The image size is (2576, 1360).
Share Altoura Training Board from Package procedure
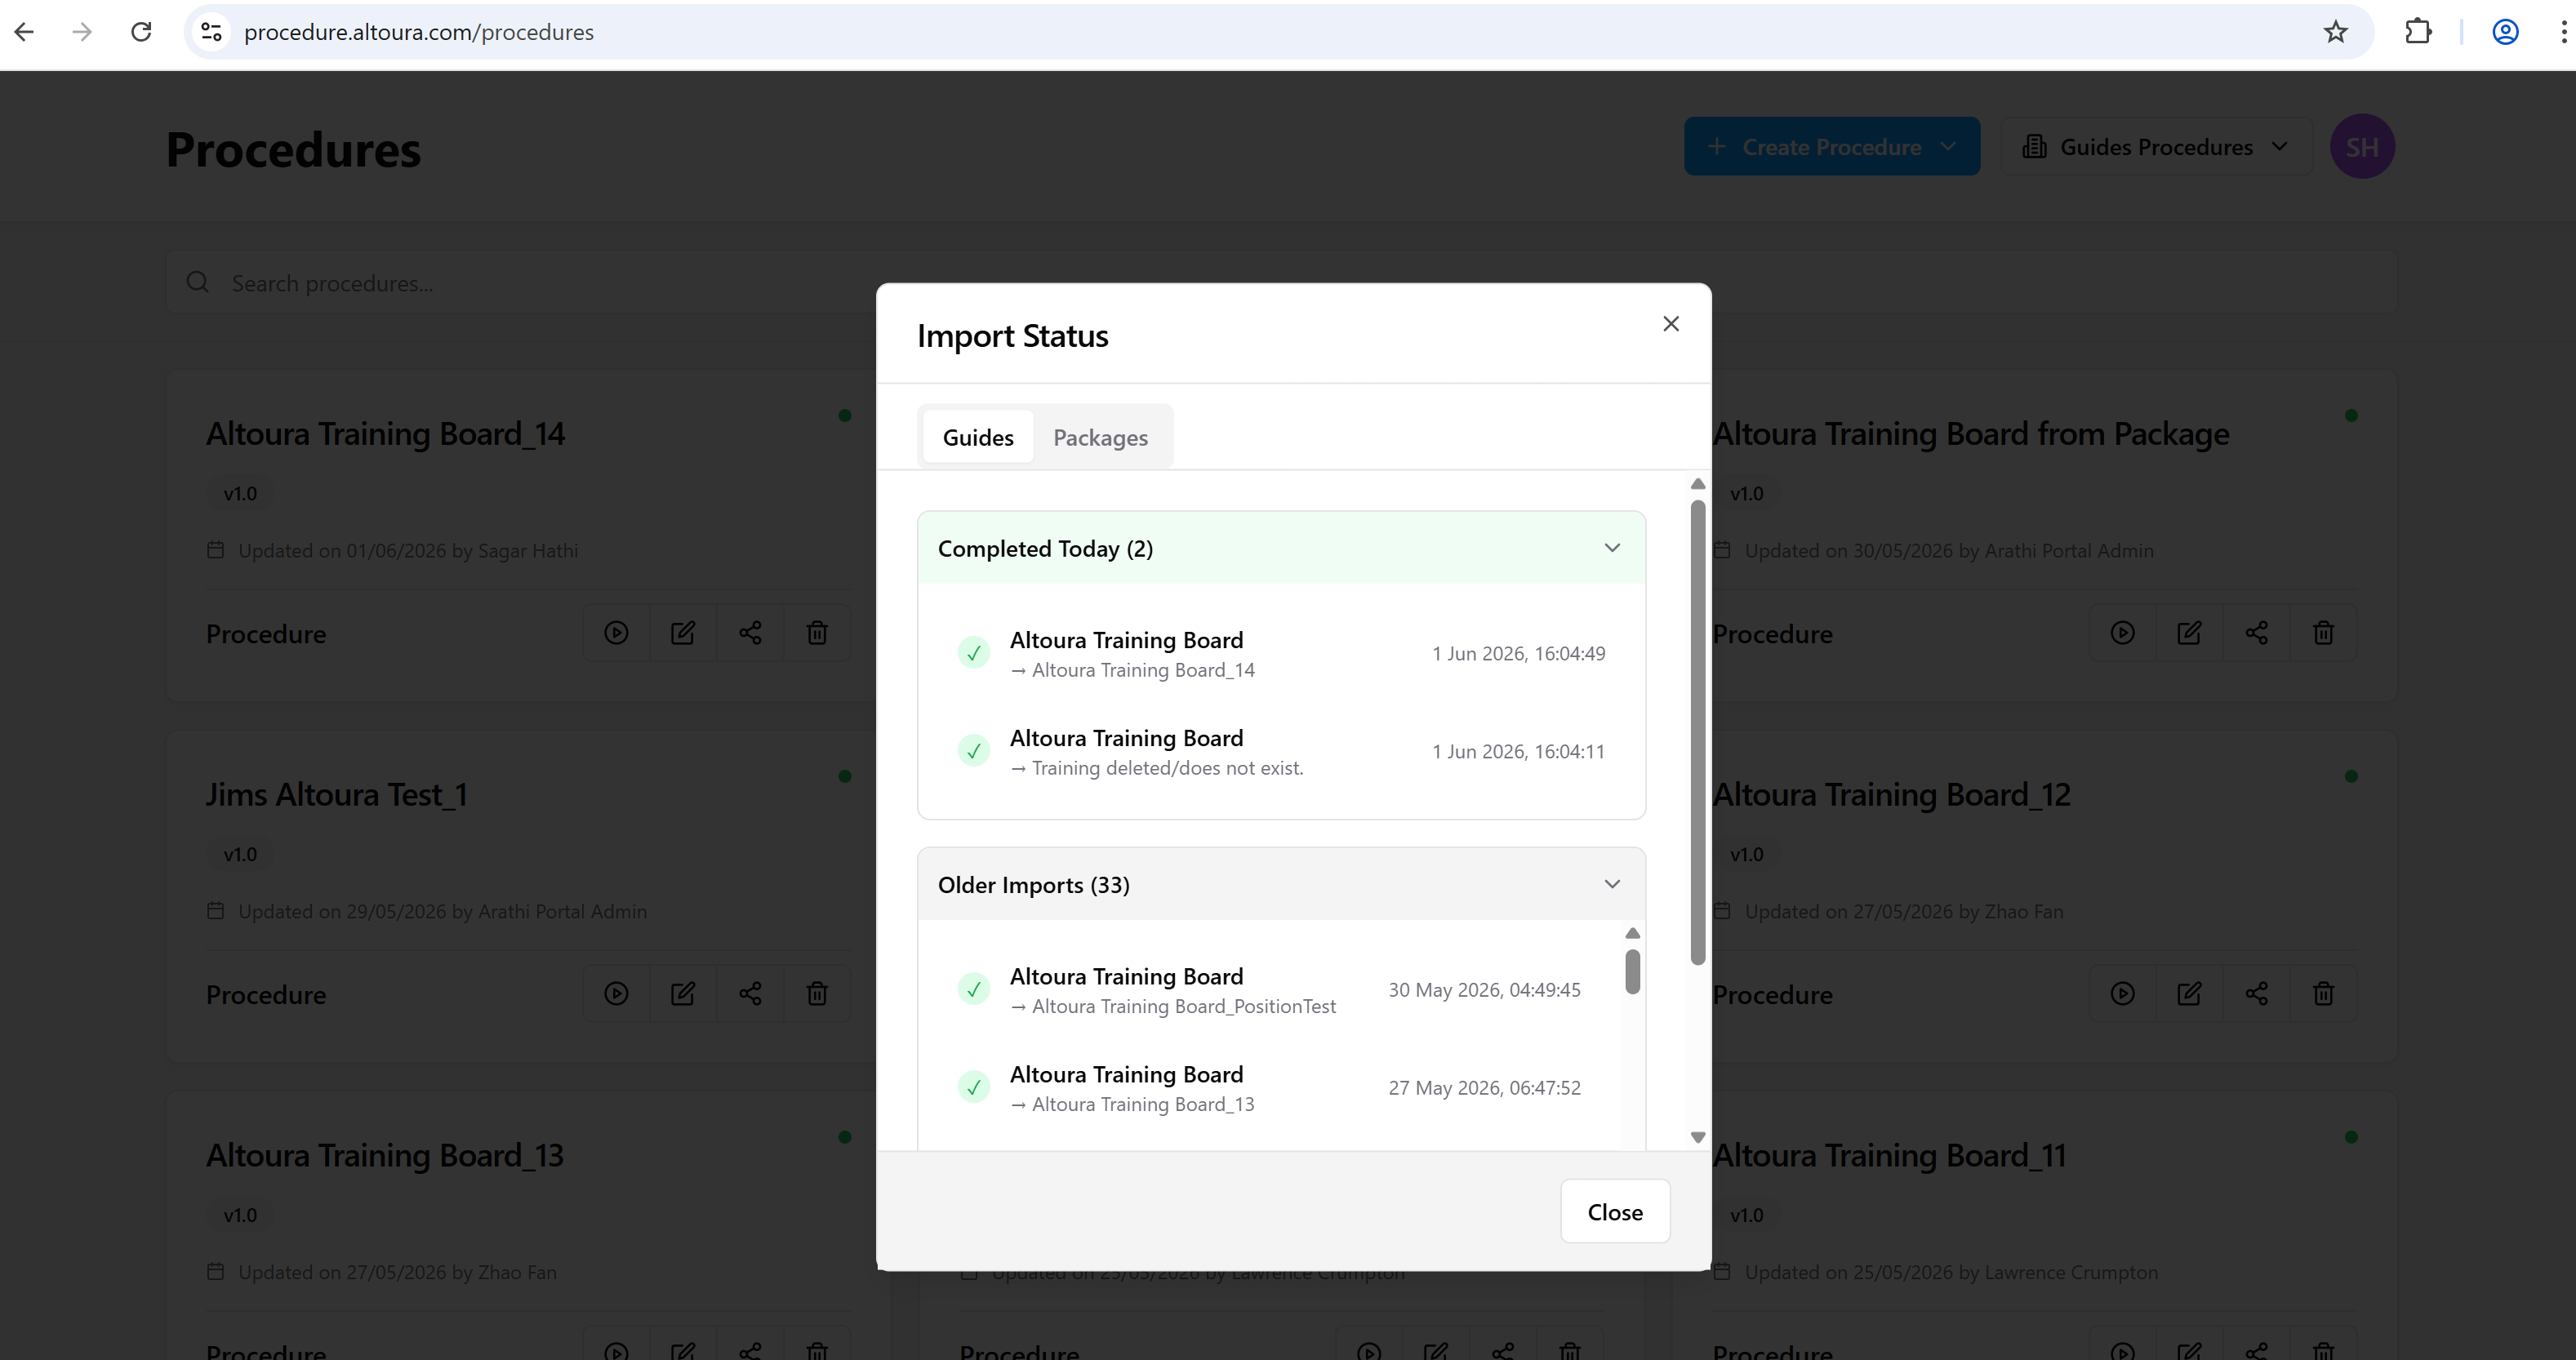2256,633
